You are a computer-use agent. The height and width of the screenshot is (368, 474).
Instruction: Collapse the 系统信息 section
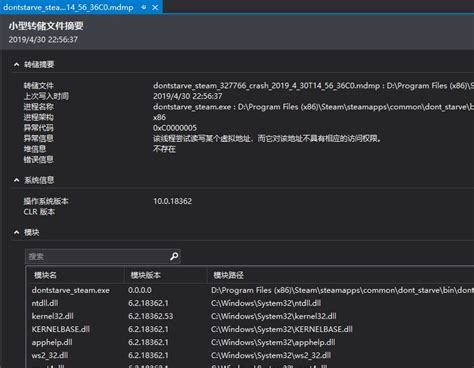16,180
